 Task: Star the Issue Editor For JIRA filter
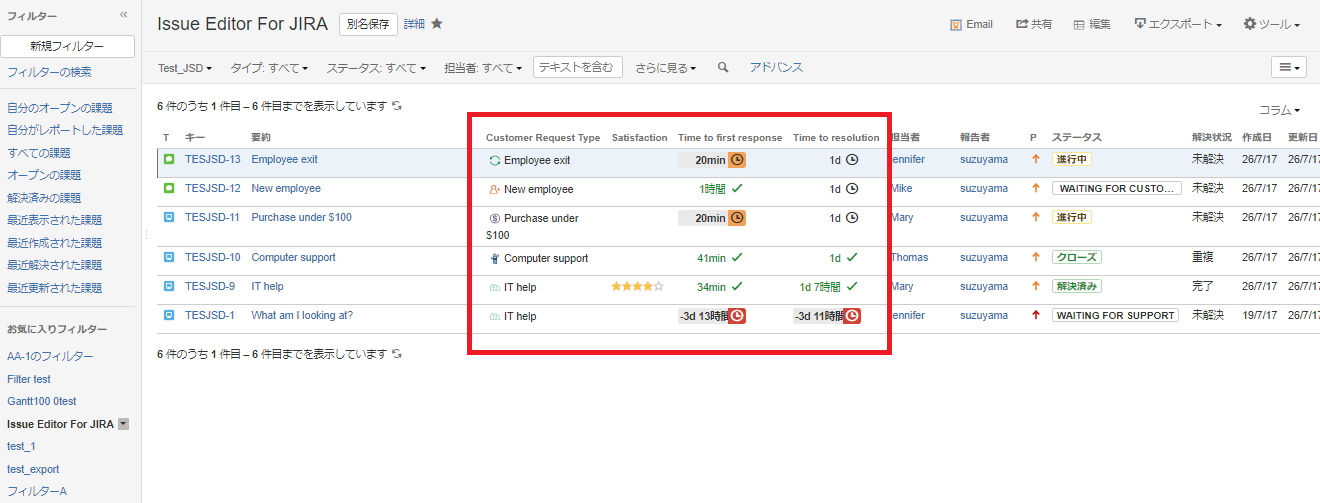(x=437, y=24)
